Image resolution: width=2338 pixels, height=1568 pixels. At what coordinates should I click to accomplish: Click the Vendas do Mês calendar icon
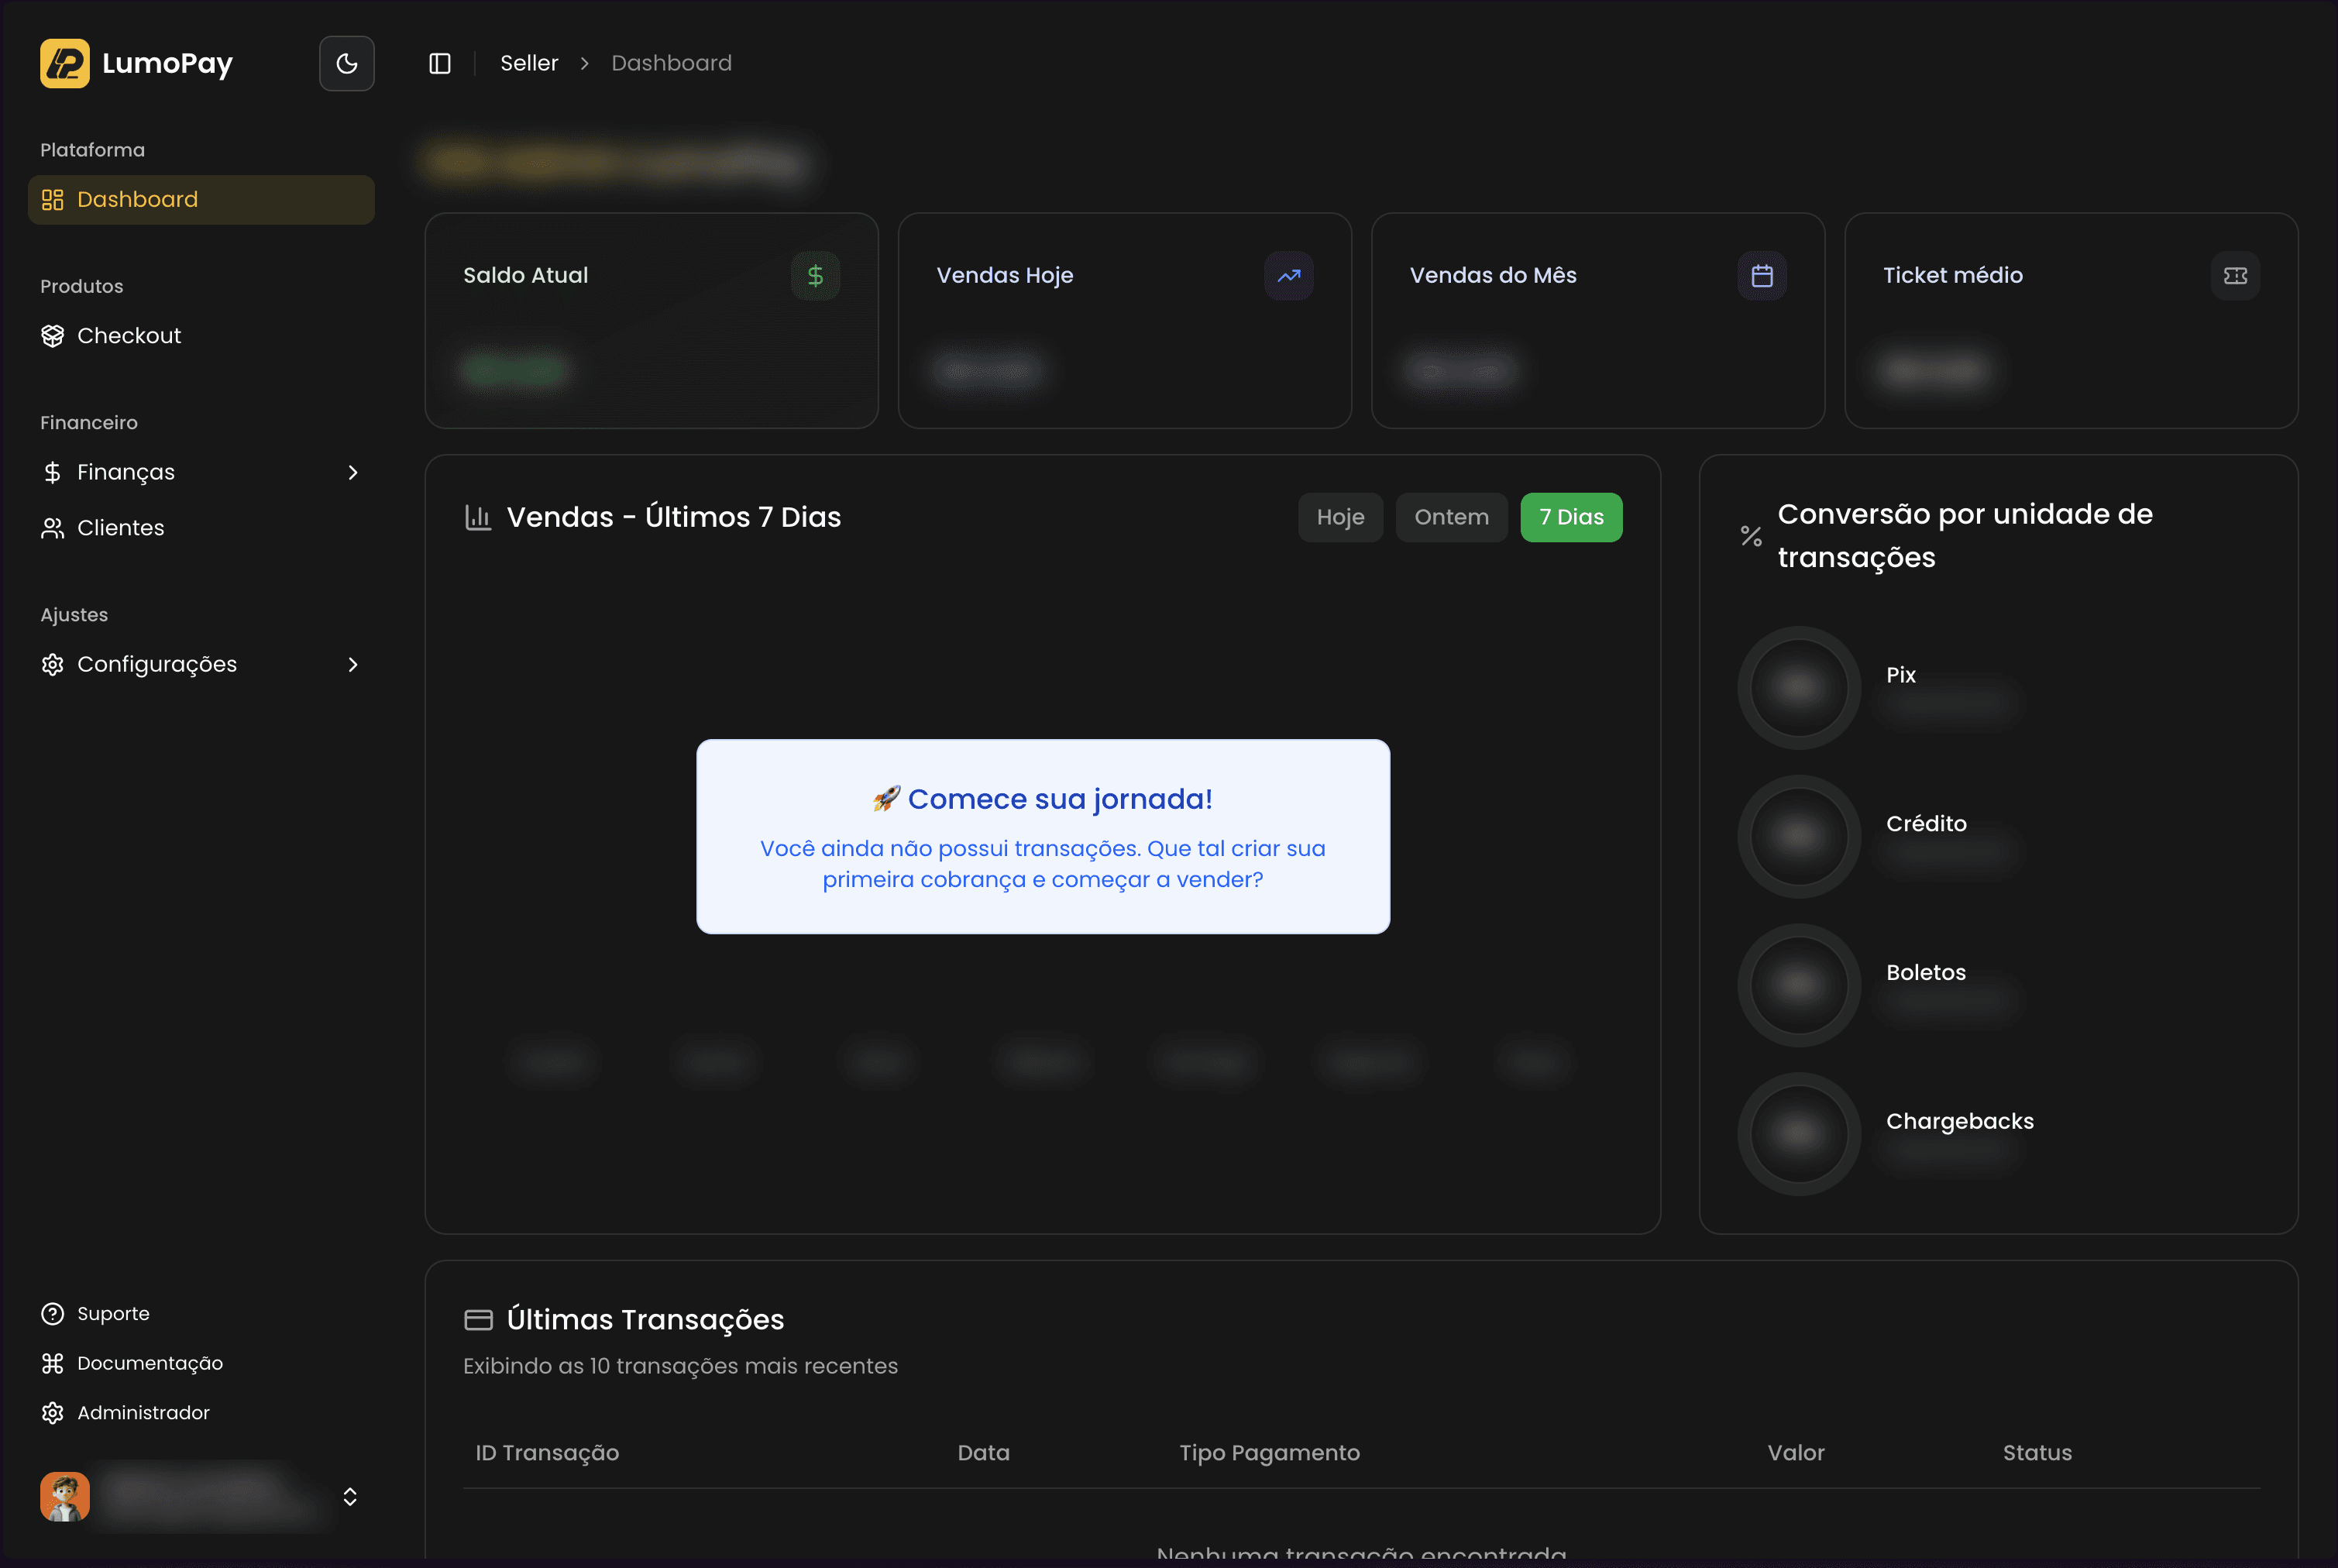click(x=1761, y=275)
